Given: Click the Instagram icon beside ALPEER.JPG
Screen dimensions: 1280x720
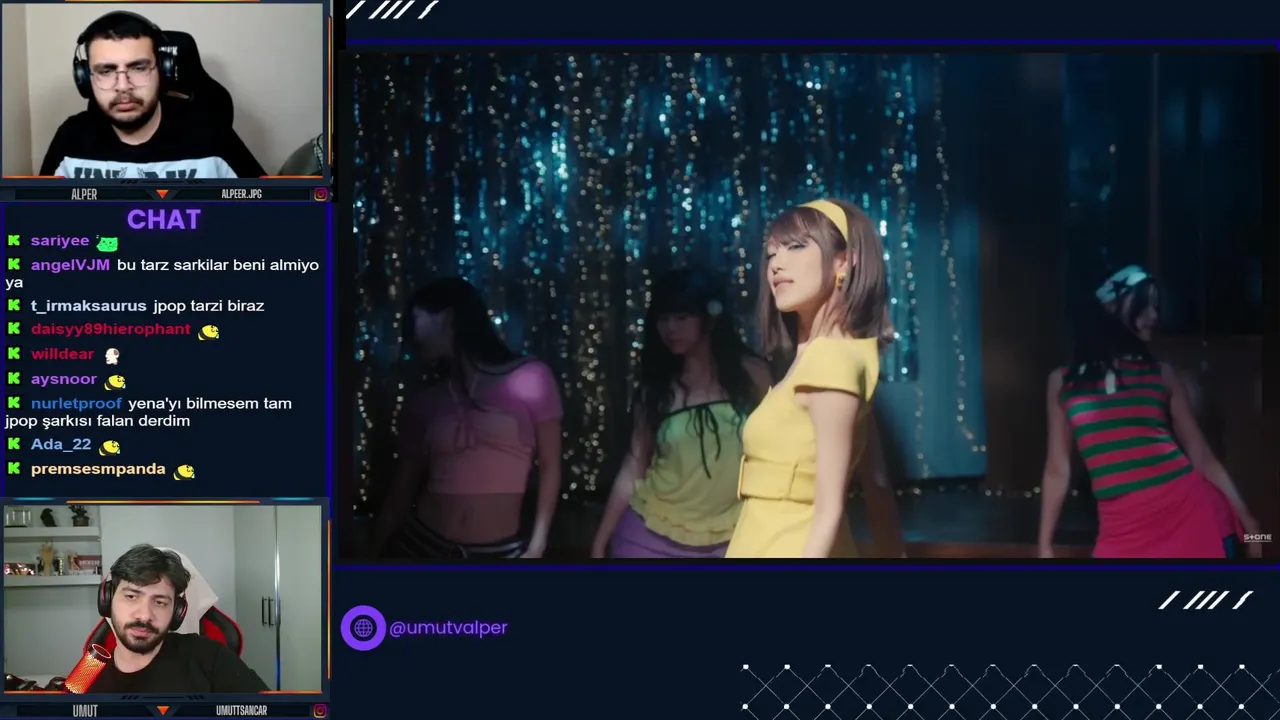Looking at the screenshot, I should (x=320, y=194).
